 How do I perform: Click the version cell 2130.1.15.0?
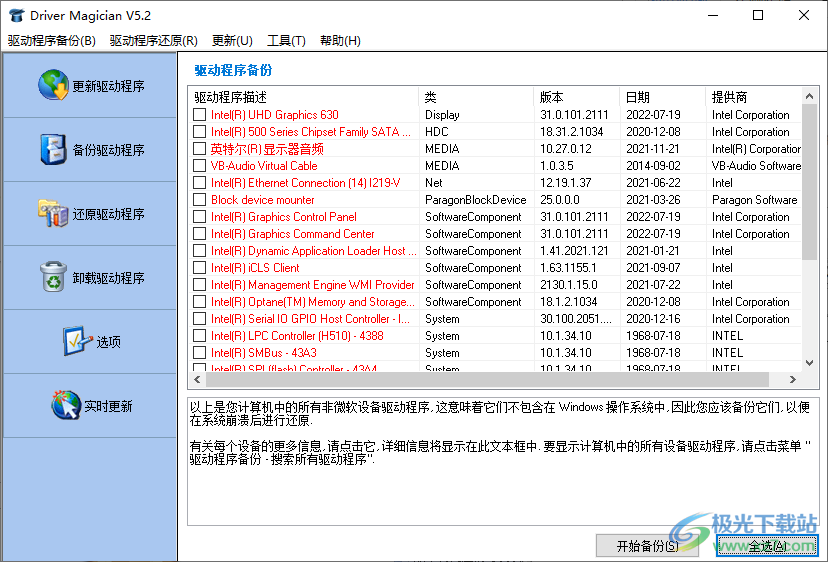point(568,285)
